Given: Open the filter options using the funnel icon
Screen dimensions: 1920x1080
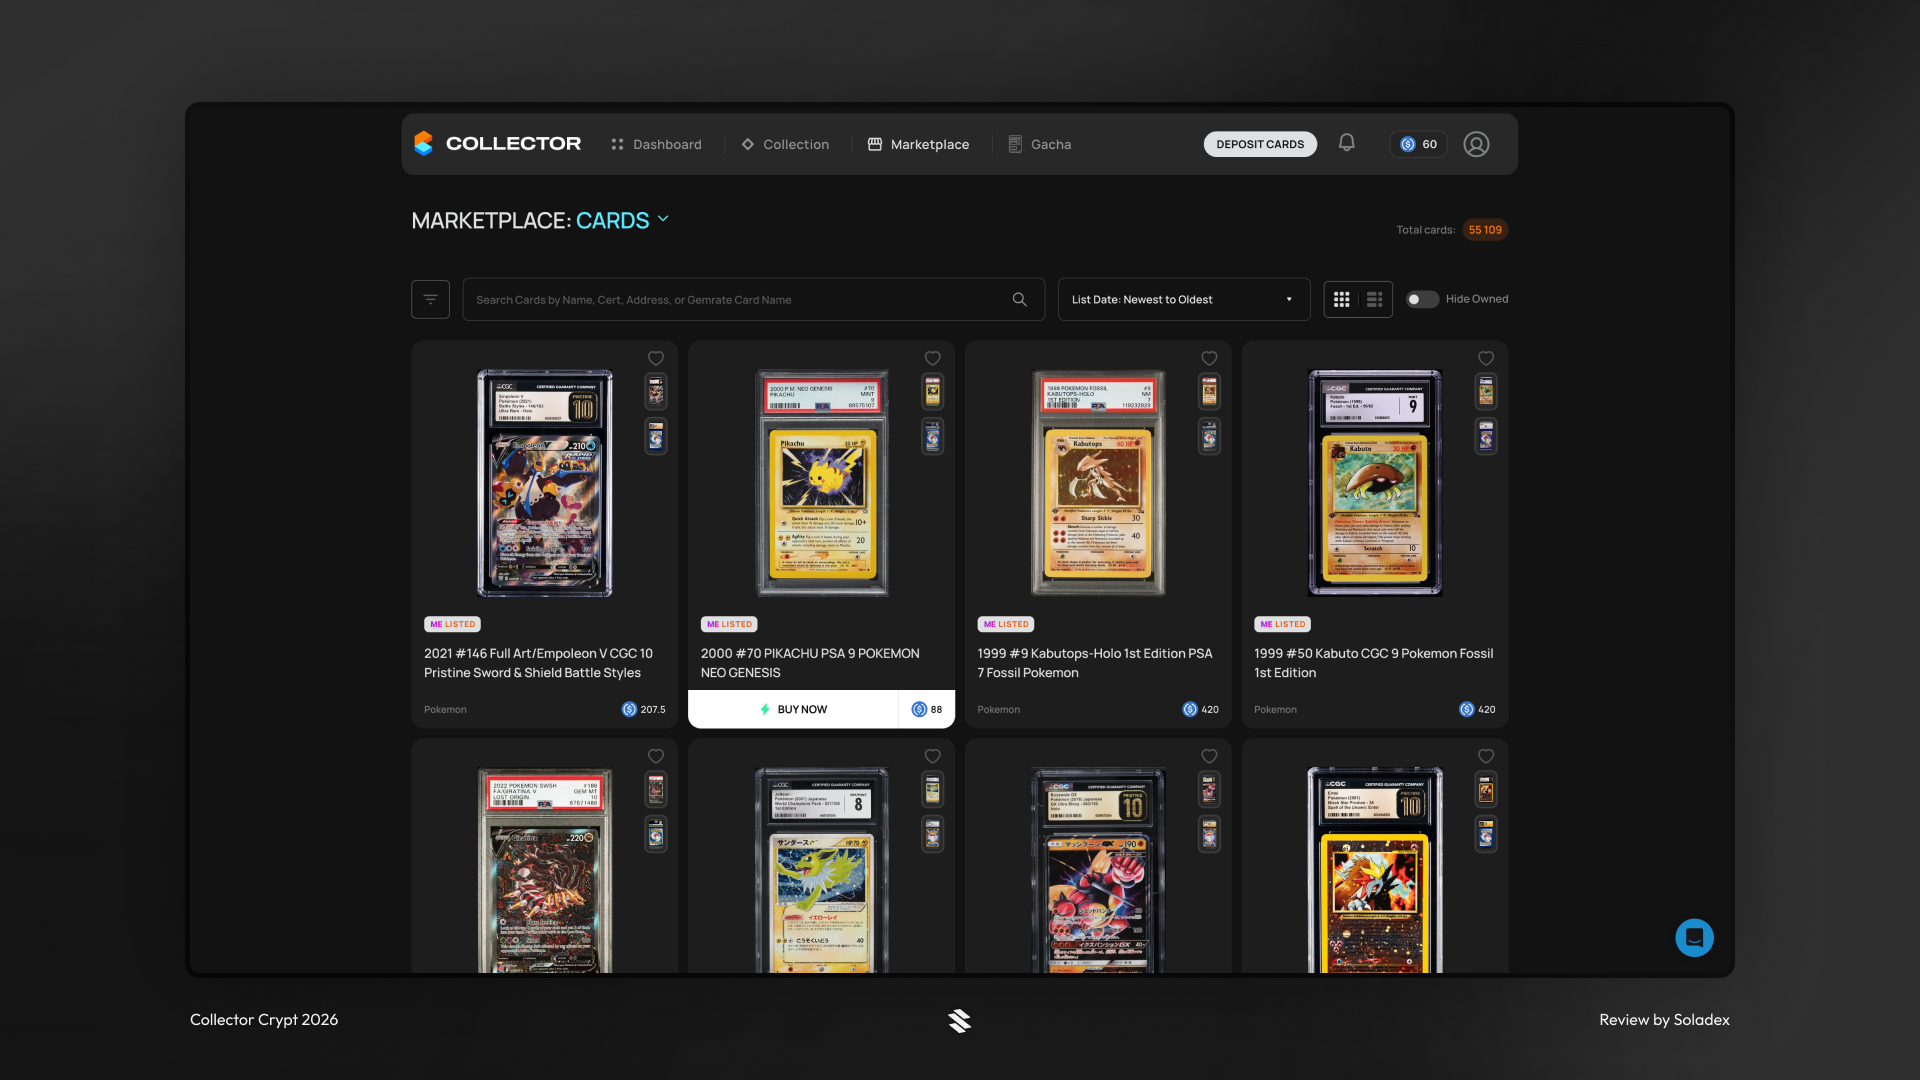Looking at the screenshot, I should click(x=430, y=298).
